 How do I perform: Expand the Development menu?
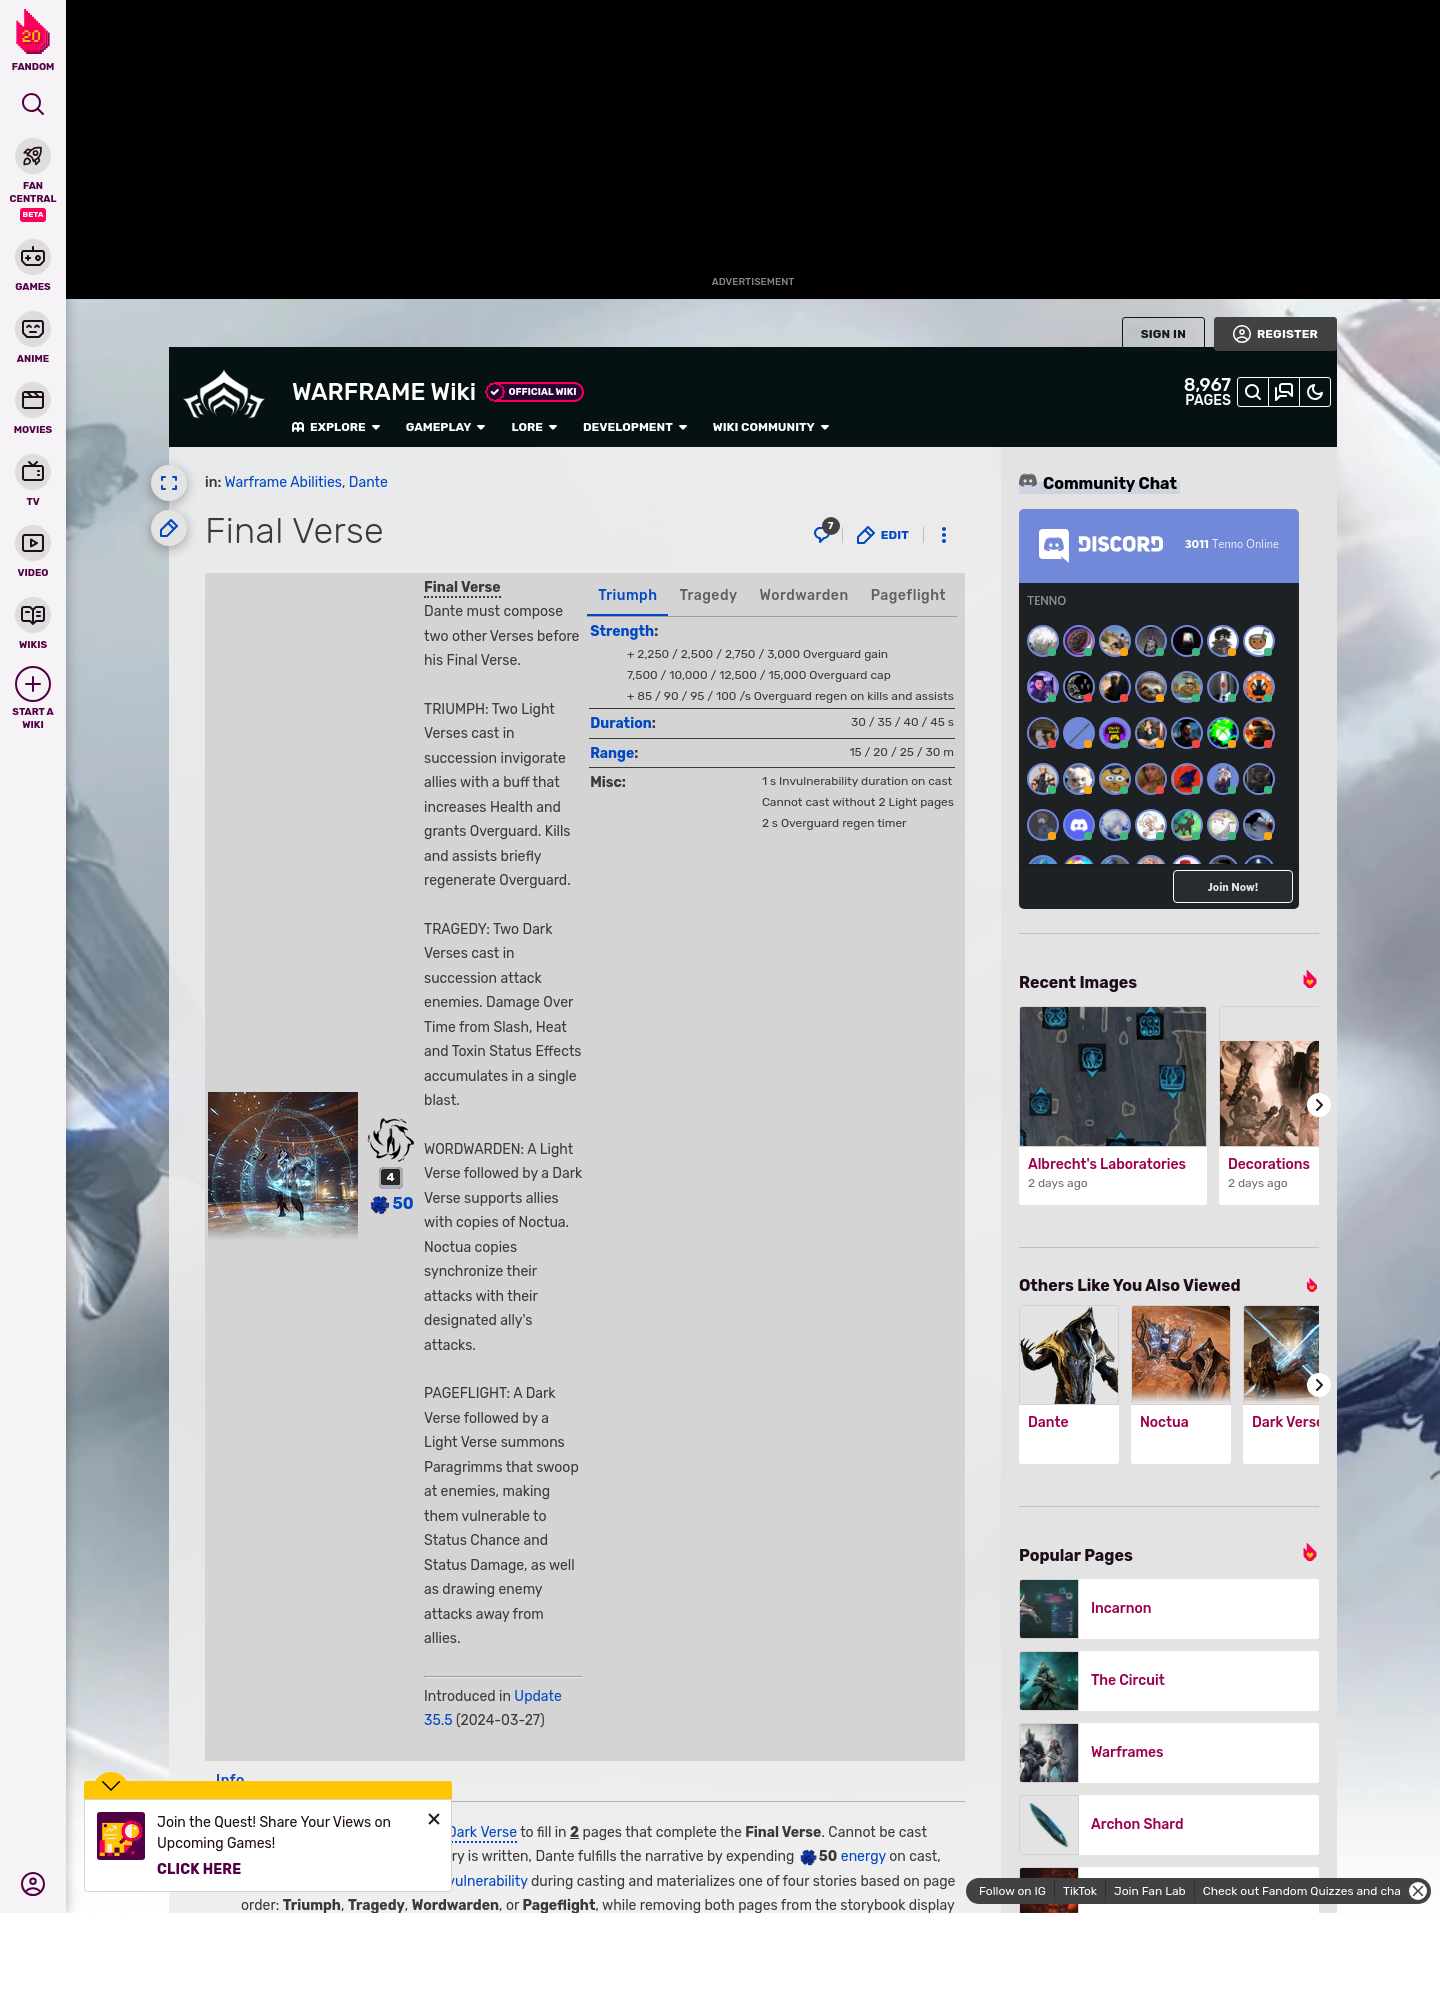coord(635,427)
